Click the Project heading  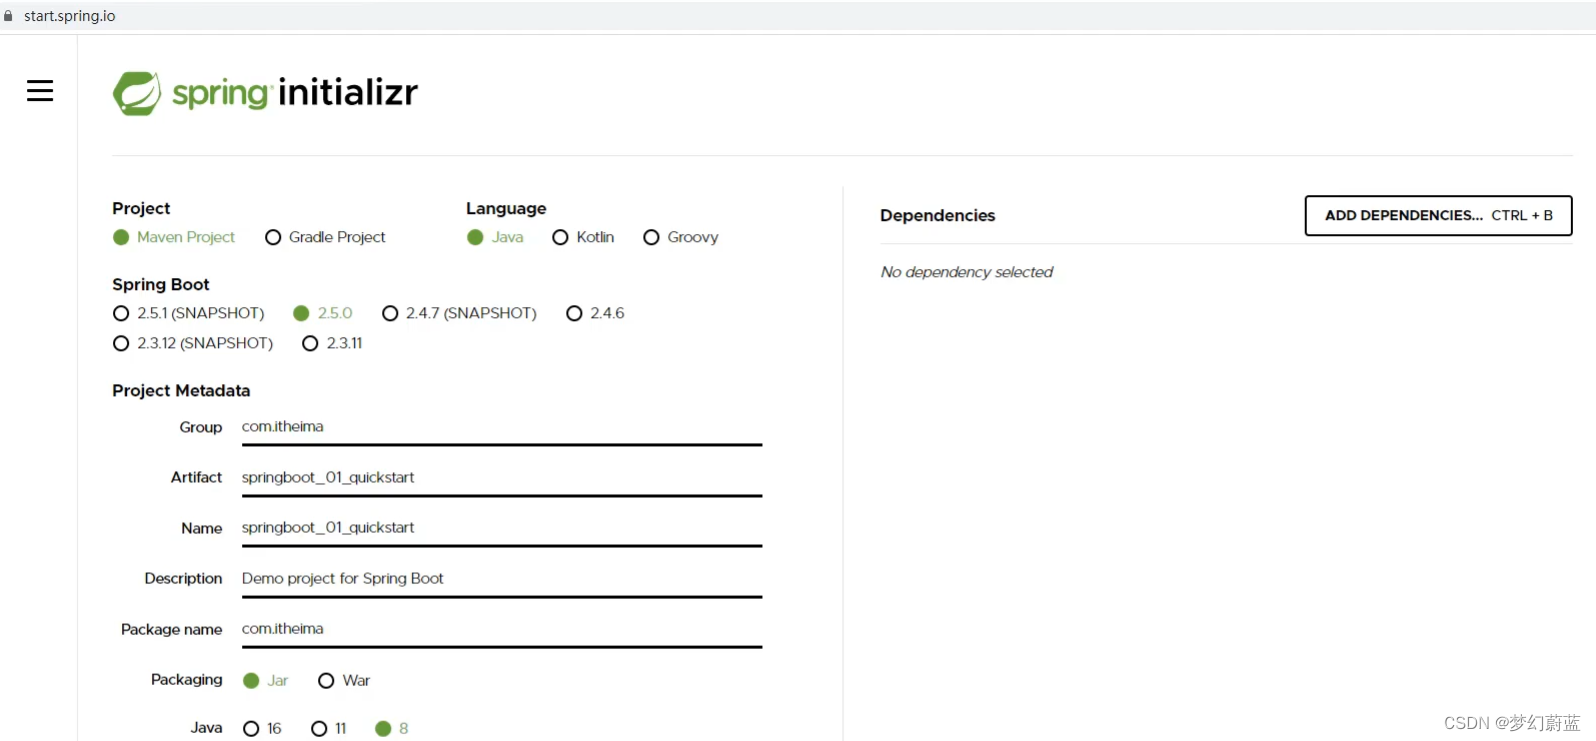click(141, 208)
